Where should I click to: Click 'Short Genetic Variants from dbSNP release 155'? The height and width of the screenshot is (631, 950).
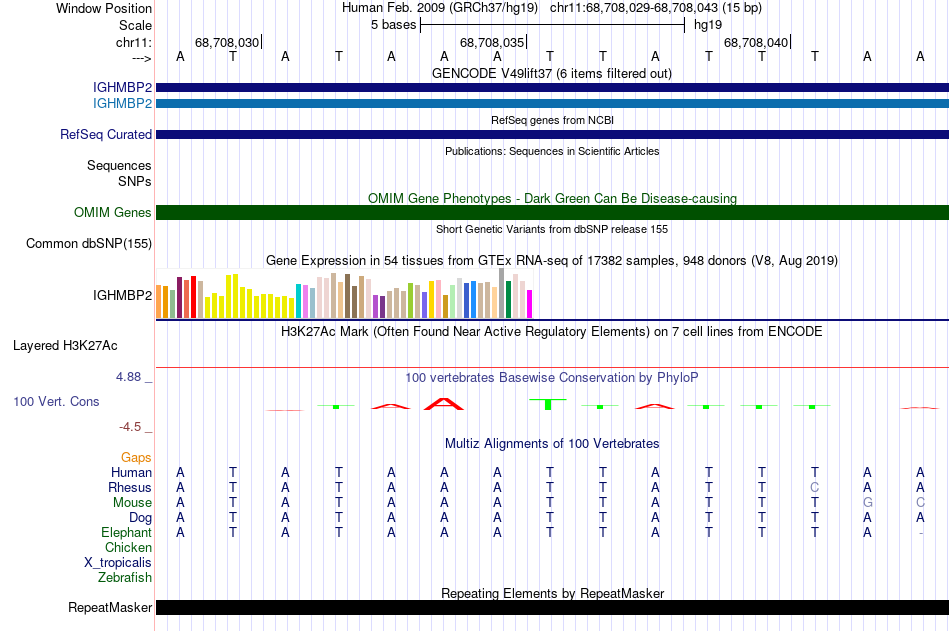click(x=552, y=229)
